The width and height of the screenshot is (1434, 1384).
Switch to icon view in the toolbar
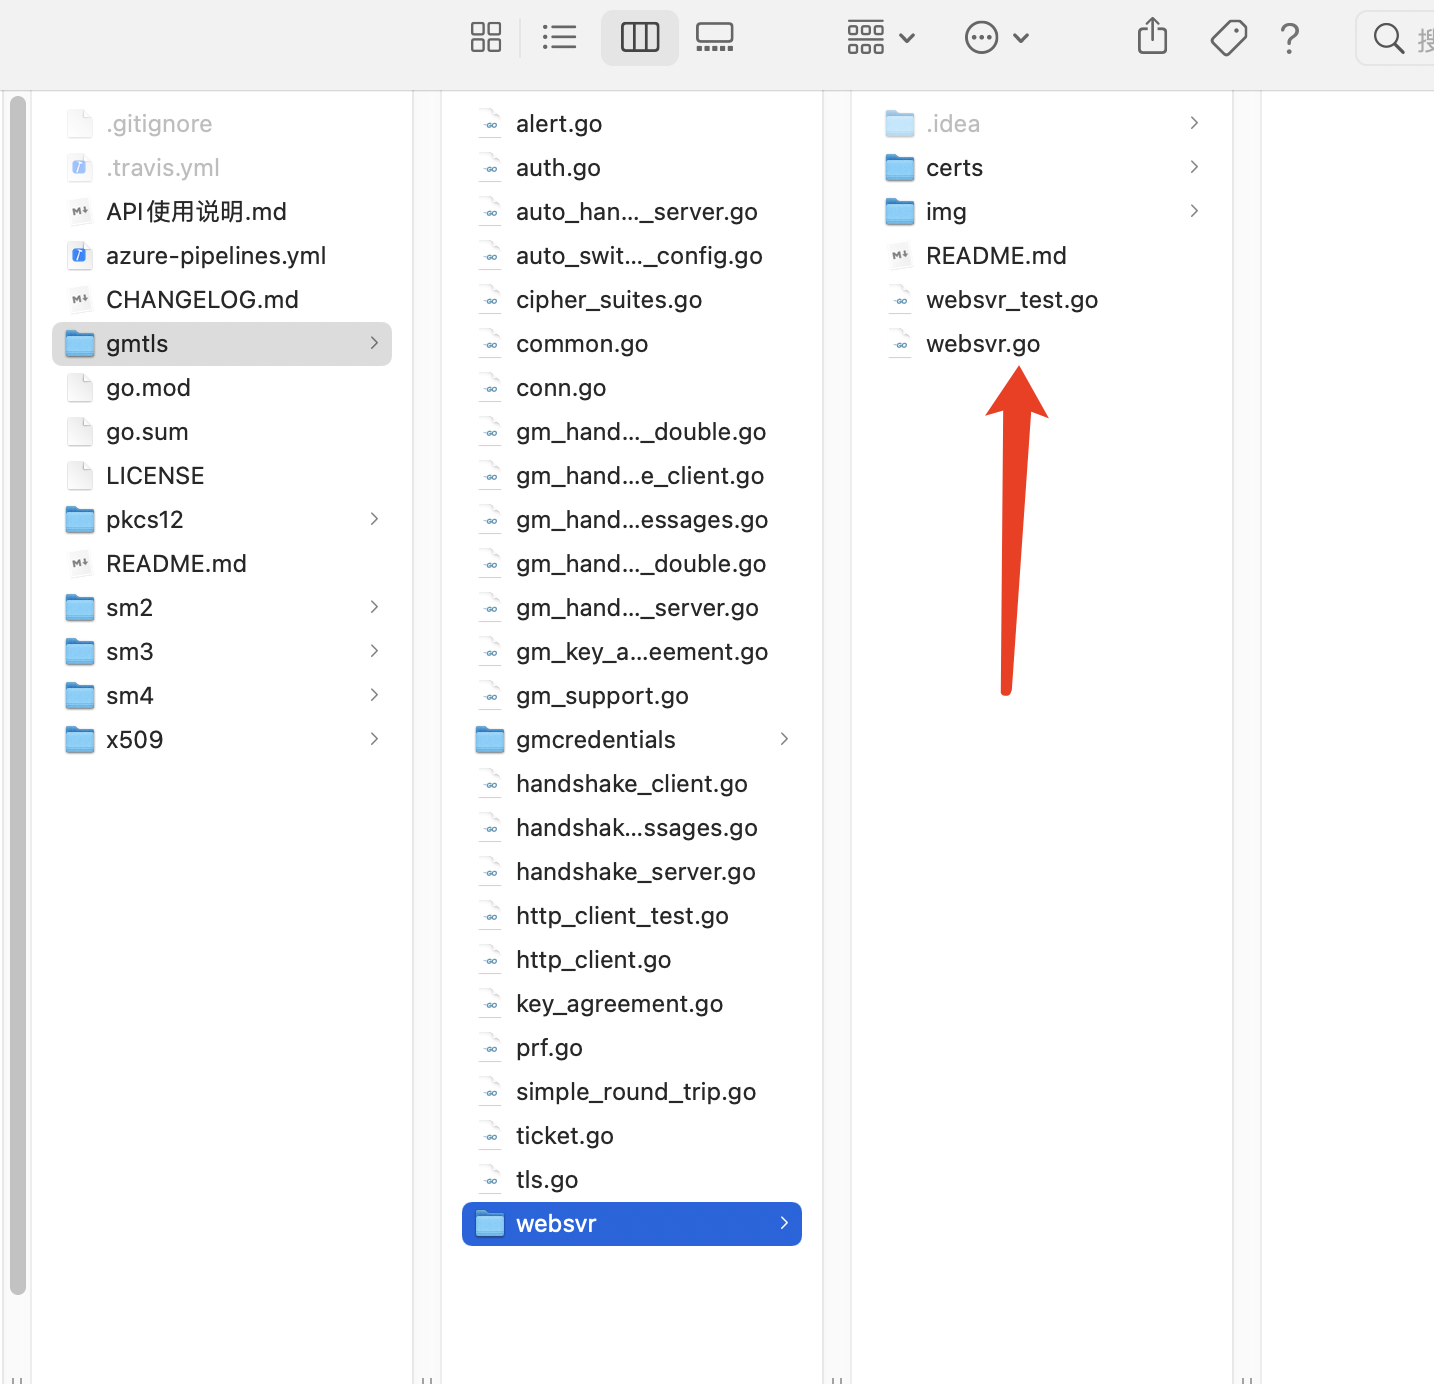coord(486,37)
